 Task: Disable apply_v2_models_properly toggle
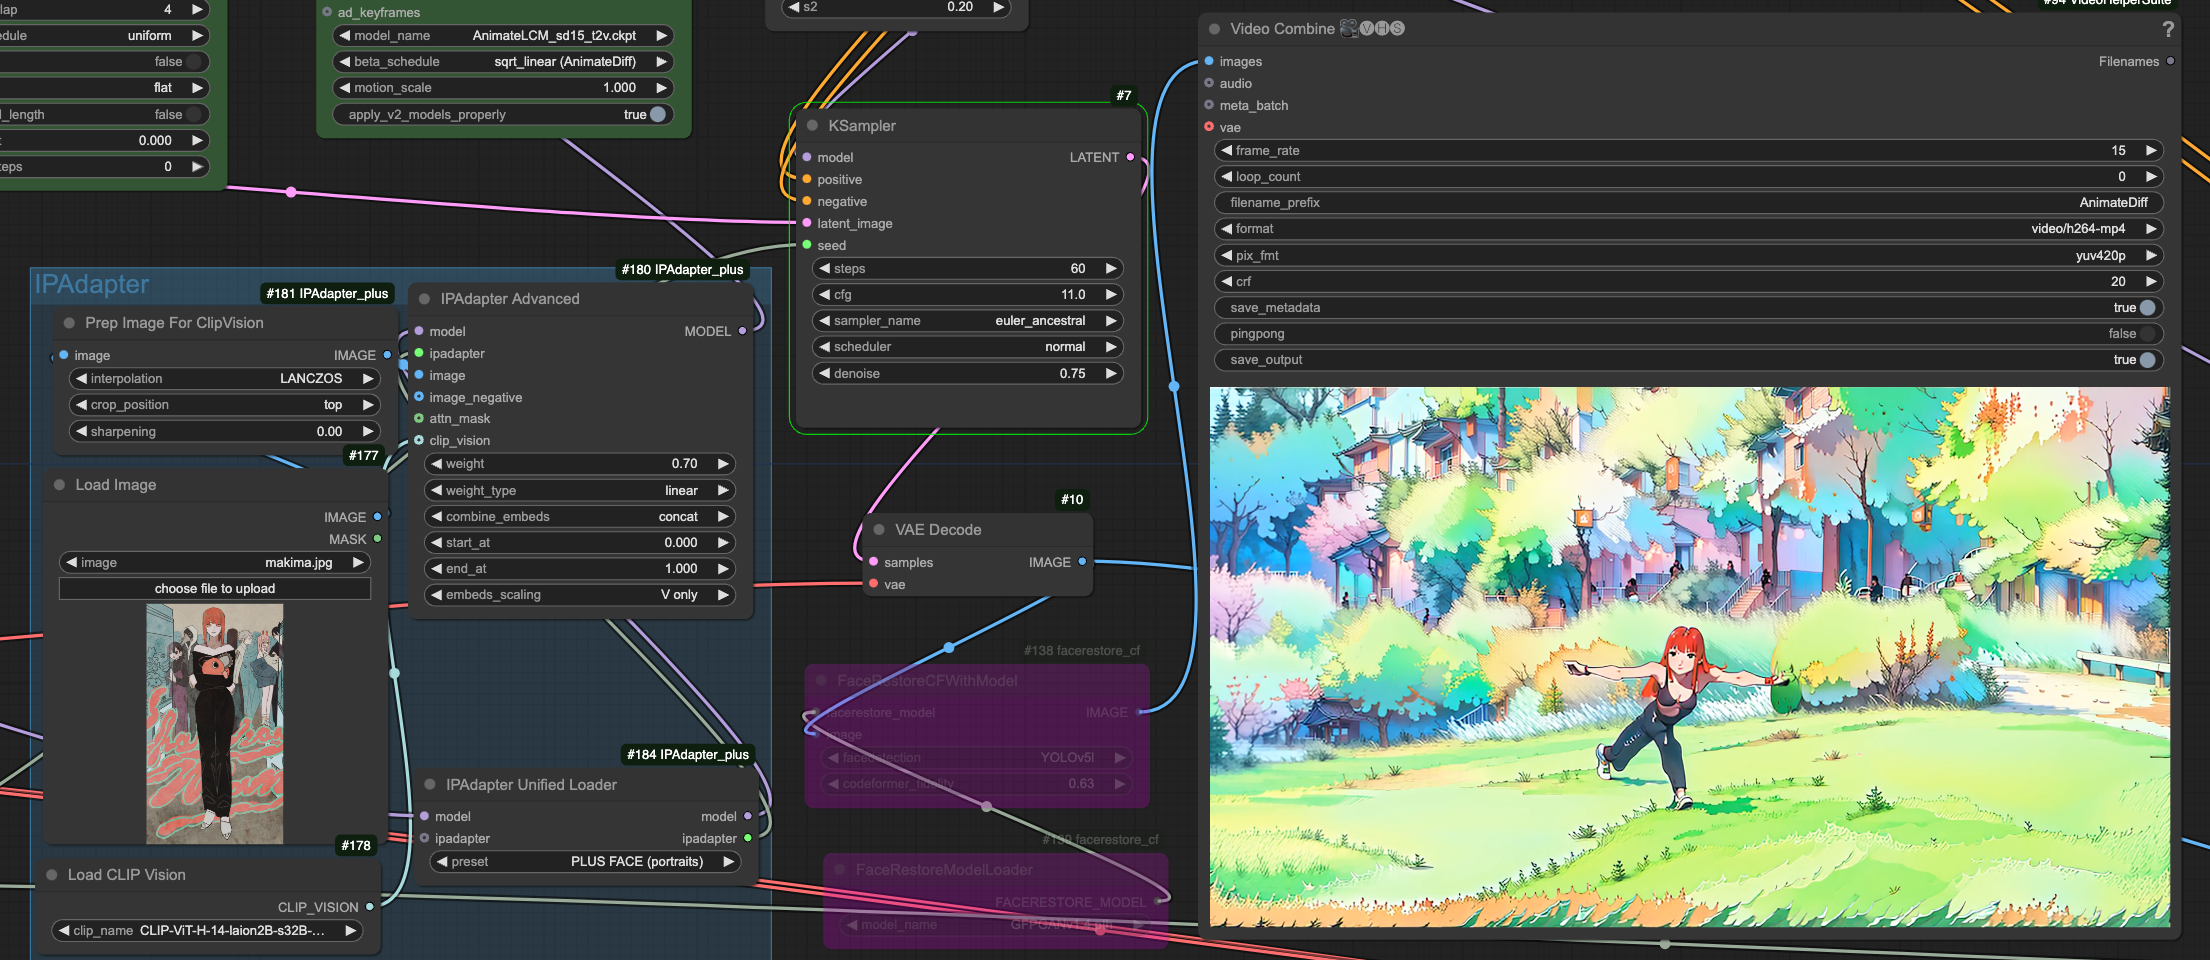657,114
